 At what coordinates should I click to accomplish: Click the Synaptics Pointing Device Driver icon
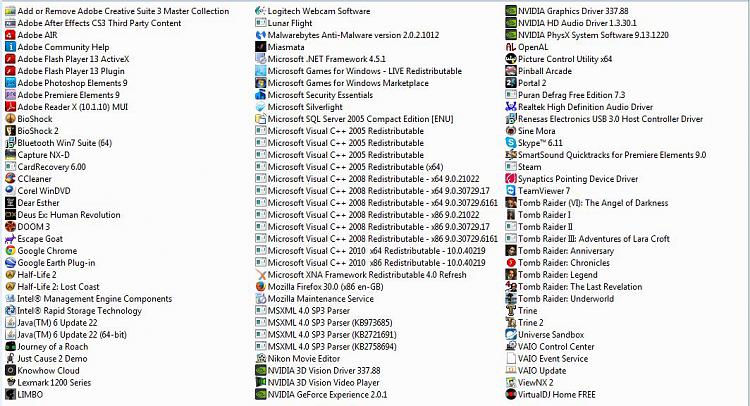click(x=511, y=179)
